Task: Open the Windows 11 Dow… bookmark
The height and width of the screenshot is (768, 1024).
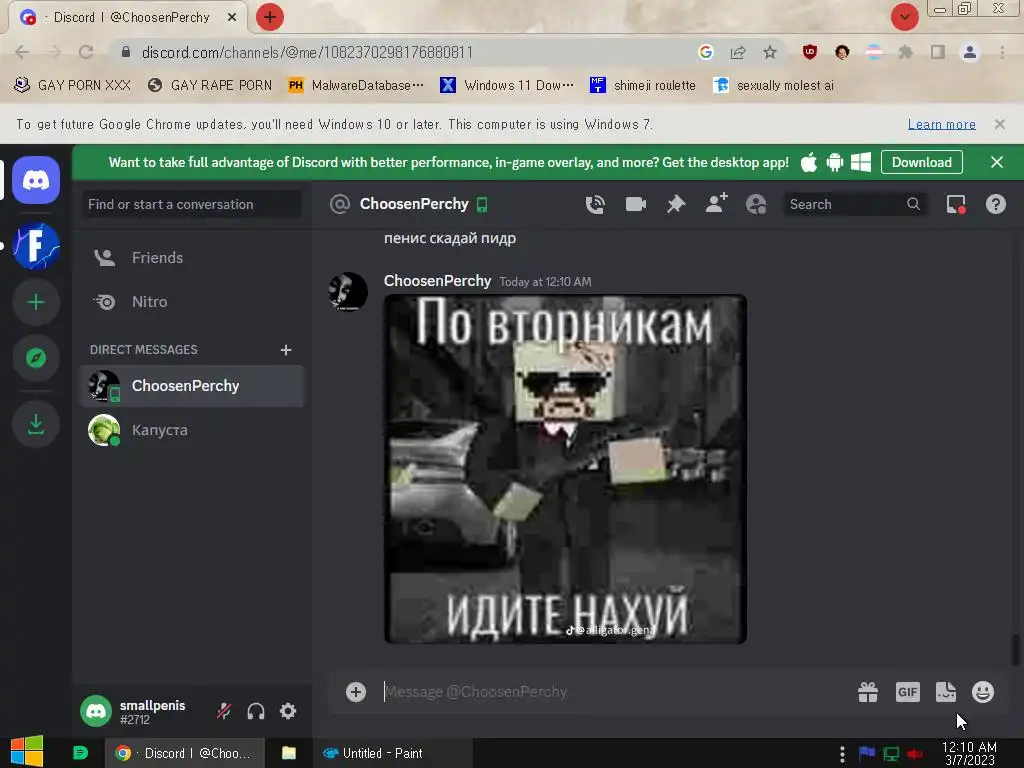Action: pyautogui.click(x=507, y=85)
